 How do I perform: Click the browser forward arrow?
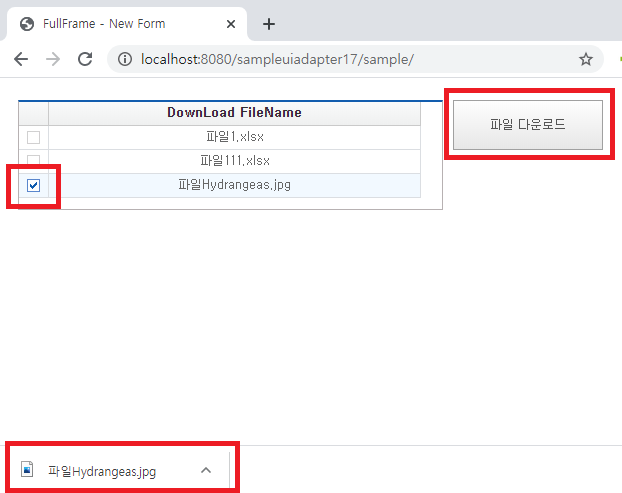click(53, 59)
